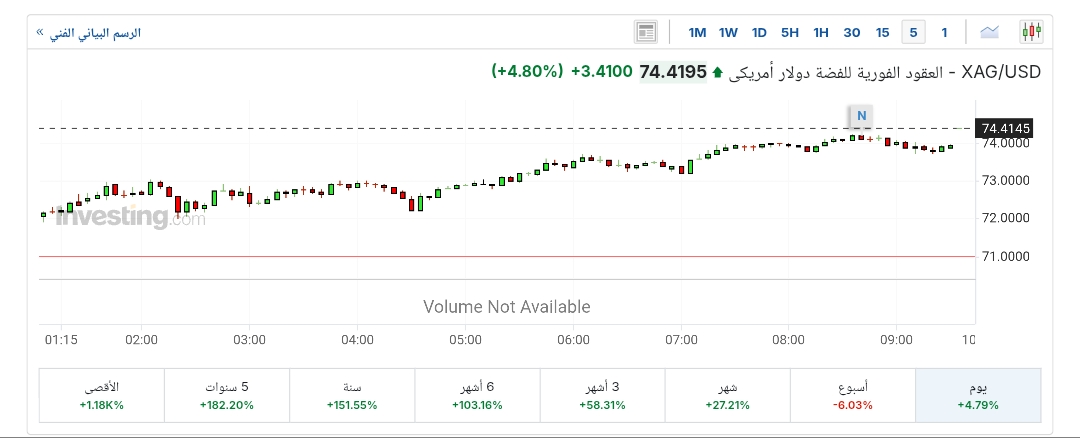Show the 3 أشهر performance period
The width and height of the screenshot is (1080, 438).
(602, 395)
